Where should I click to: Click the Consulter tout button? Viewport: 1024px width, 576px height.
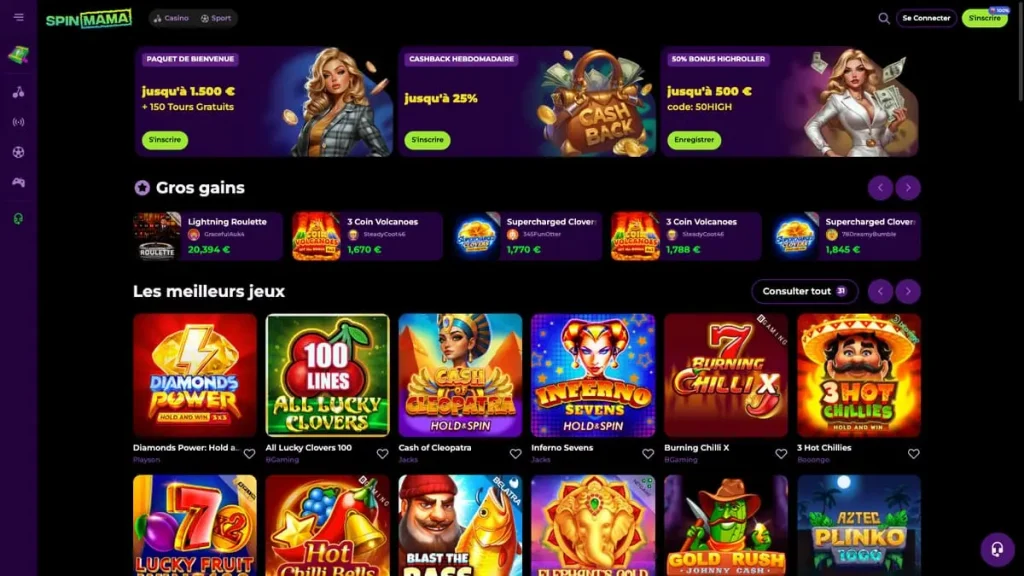click(x=805, y=291)
